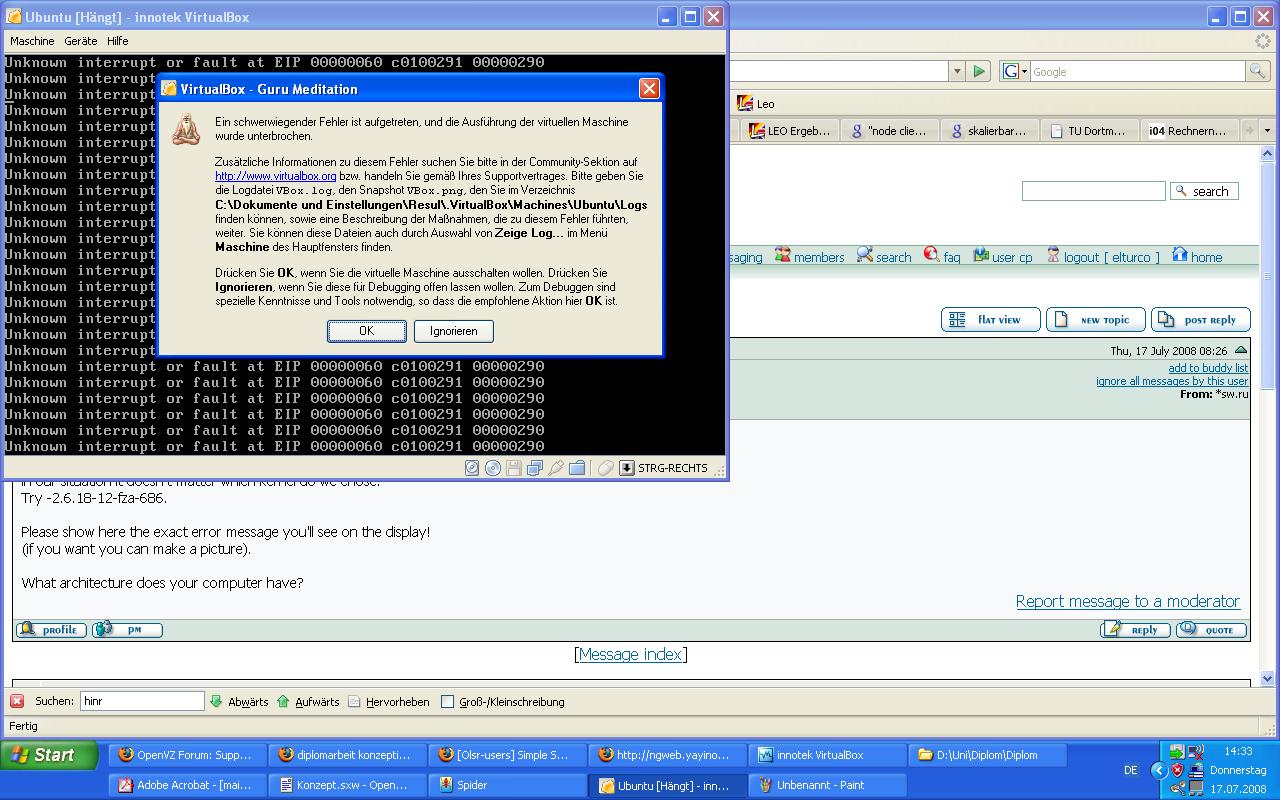Toggle Hervorheben highlight option
The width and height of the screenshot is (1280, 800).
388,702
